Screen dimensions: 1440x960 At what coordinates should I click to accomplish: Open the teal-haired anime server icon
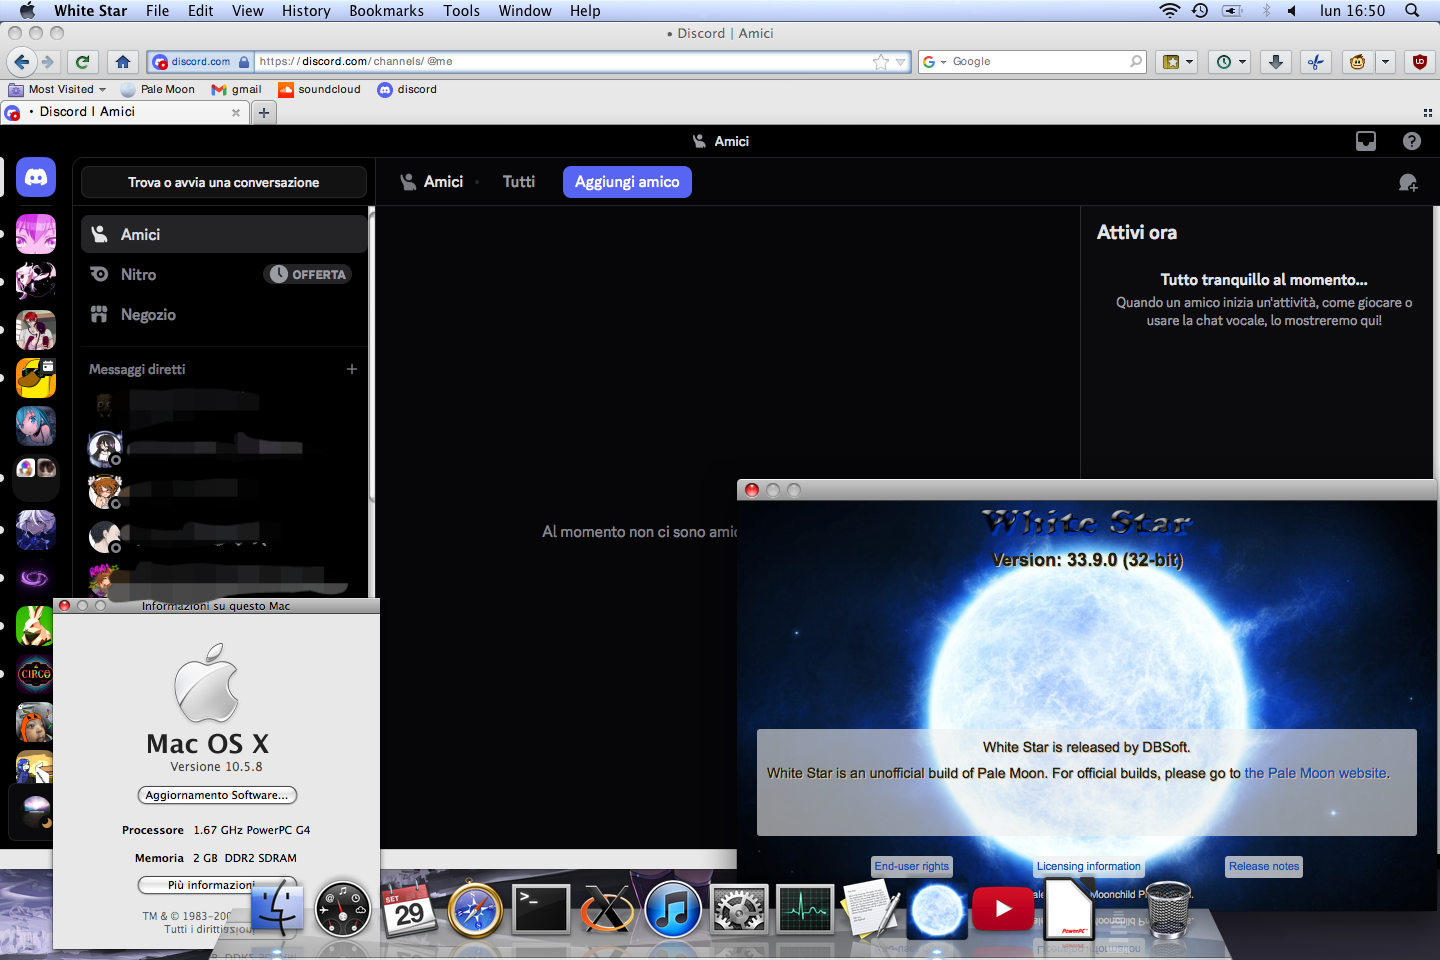[x=36, y=426]
